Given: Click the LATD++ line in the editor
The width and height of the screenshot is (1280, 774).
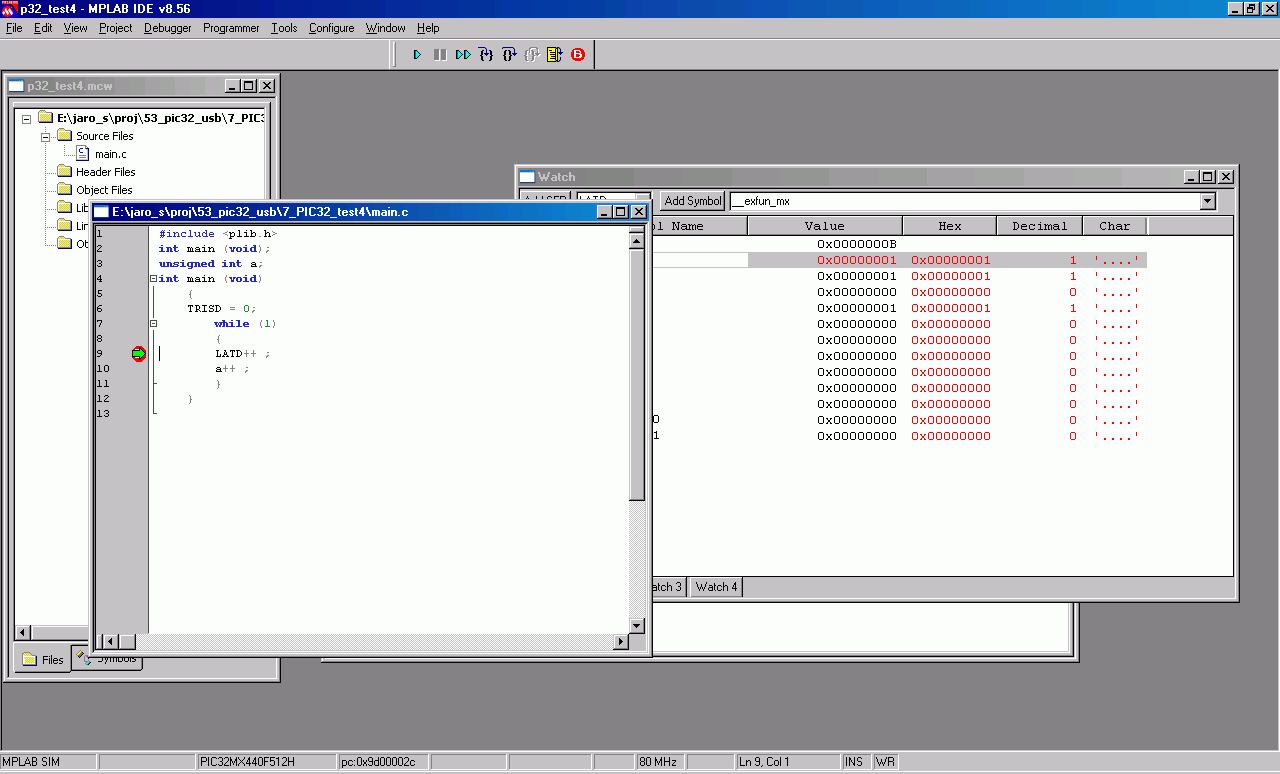Looking at the screenshot, I should [x=243, y=354].
